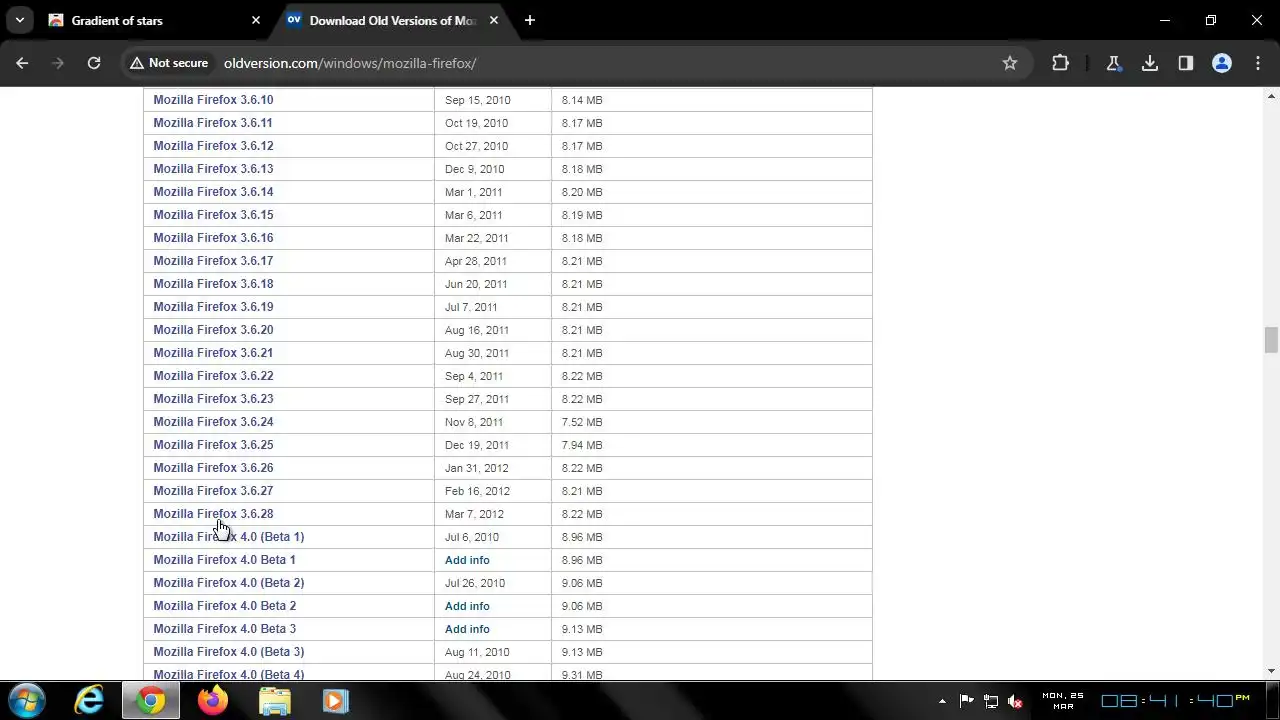
Task: Open Mozilla Firefox 3.6.25 link
Action: pyautogui.click(x=213, y=445)
